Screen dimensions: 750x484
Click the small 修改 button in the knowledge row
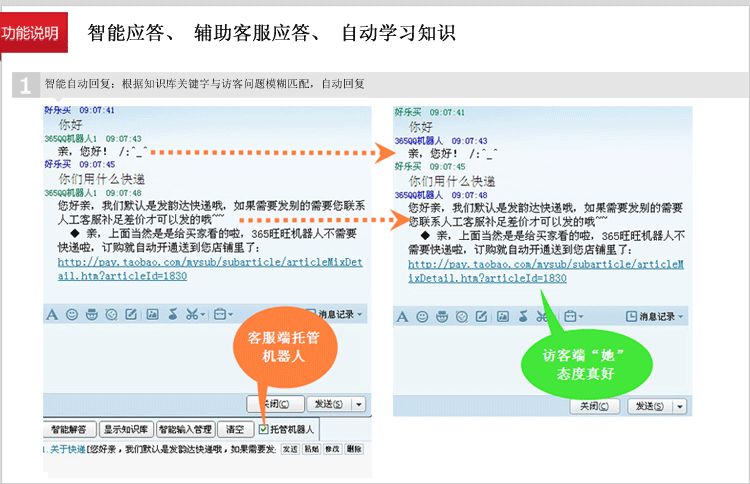point(332,449)
